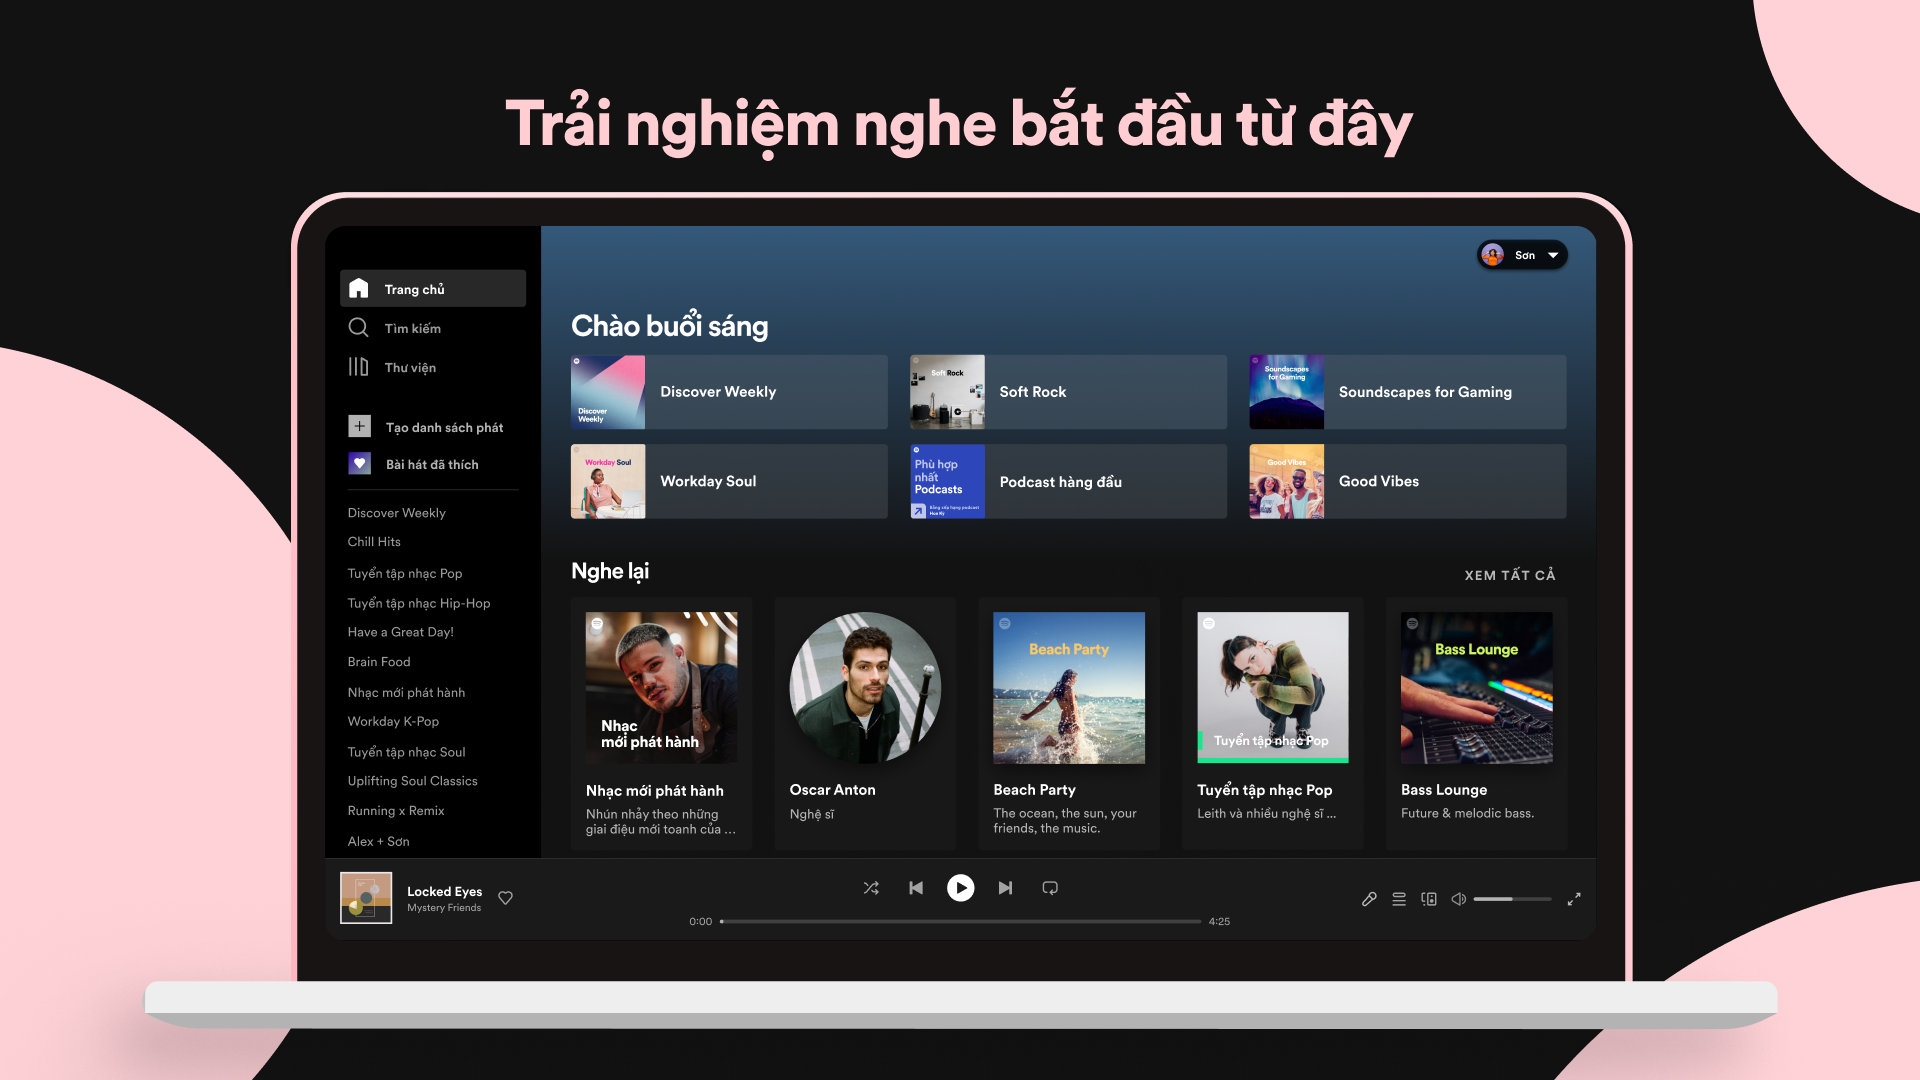Select Discover Weekly in sidebar playlists
Image resolution: width=1920 pixels, height=1080 pixels.
coord(396,513)
